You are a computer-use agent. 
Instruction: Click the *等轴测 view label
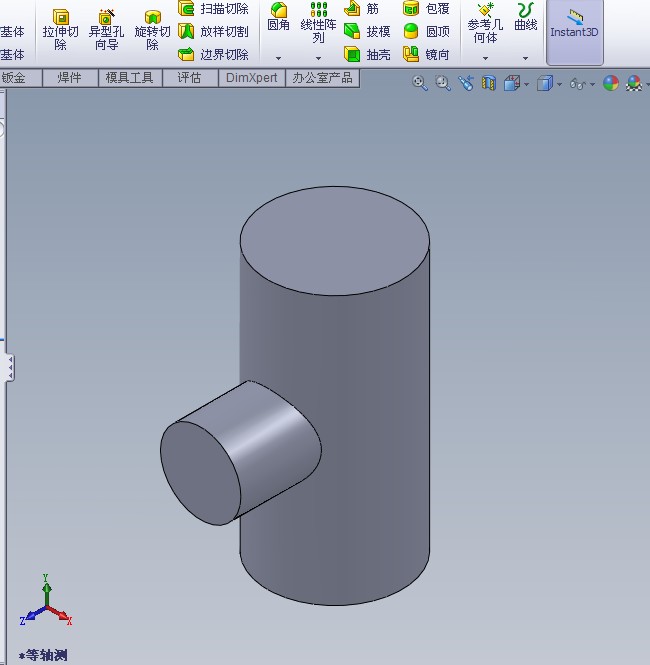coord(44,655)
